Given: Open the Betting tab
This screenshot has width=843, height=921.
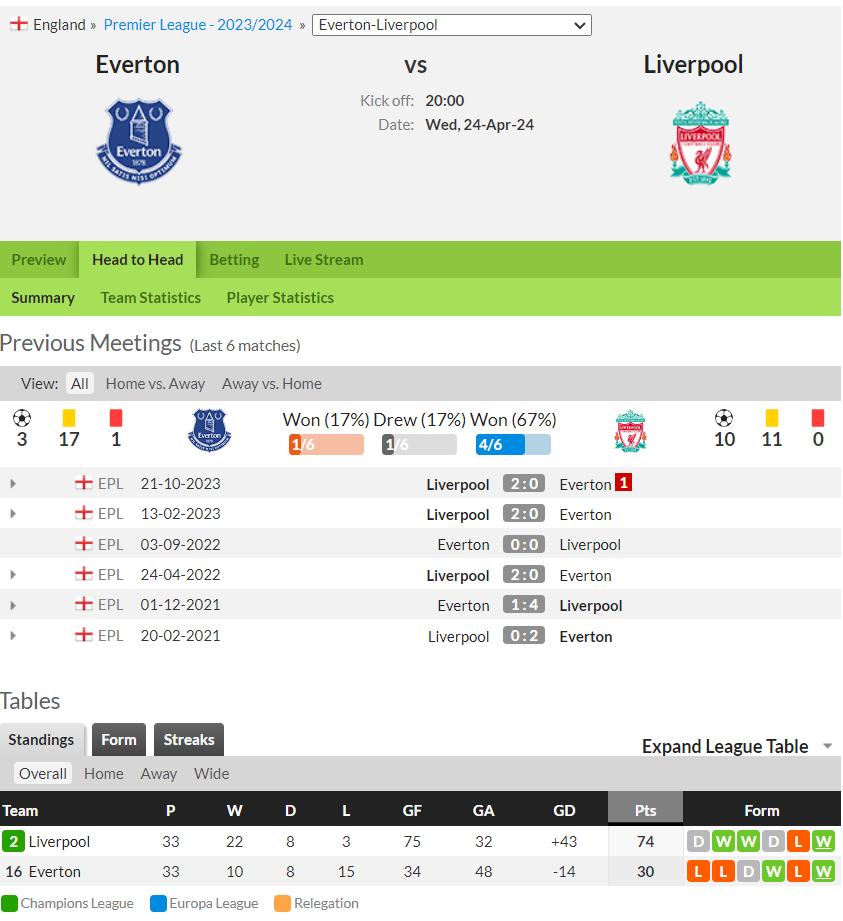Looking at the screenshot, I should point(234,260).
